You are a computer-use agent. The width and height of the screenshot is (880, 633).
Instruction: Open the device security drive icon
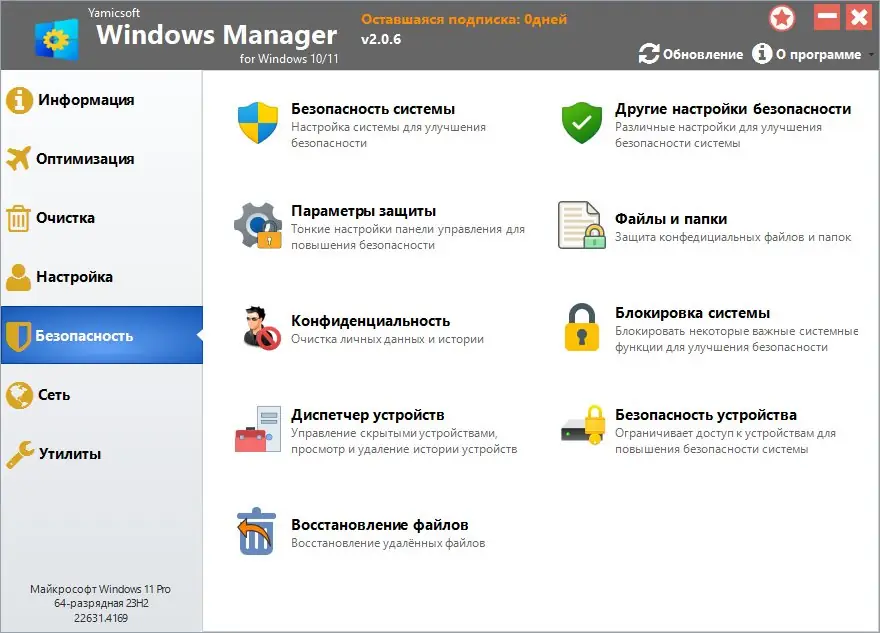click(x=581, y=429)
